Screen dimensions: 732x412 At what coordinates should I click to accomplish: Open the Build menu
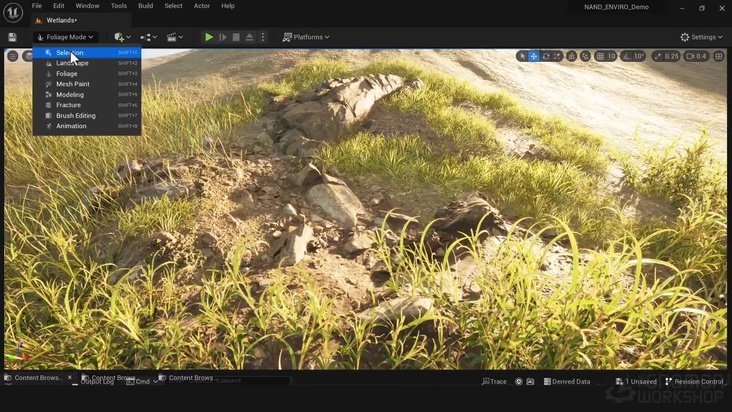tap(146, 6)
